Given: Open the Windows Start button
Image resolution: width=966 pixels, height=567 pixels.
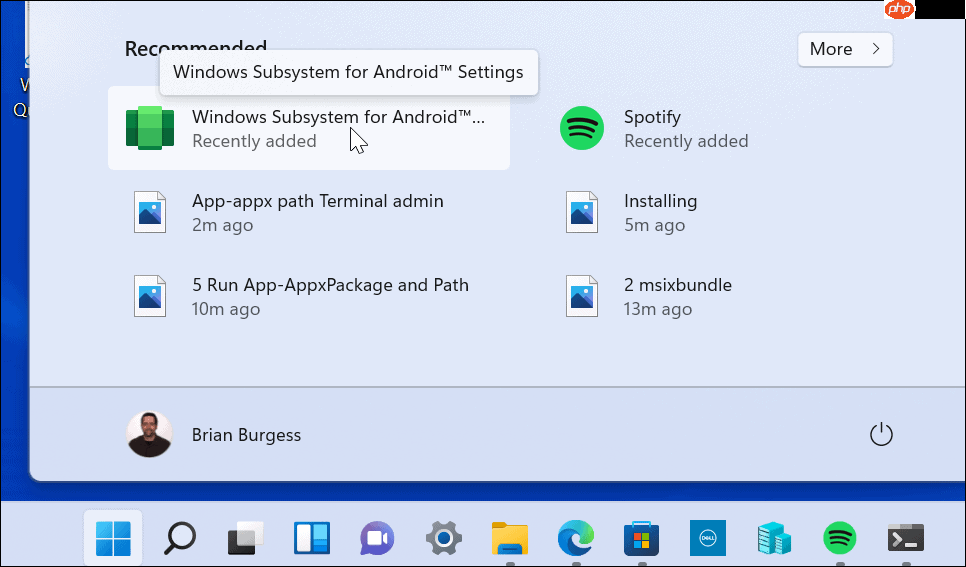Looking at the screenshot, I should 113,538.
